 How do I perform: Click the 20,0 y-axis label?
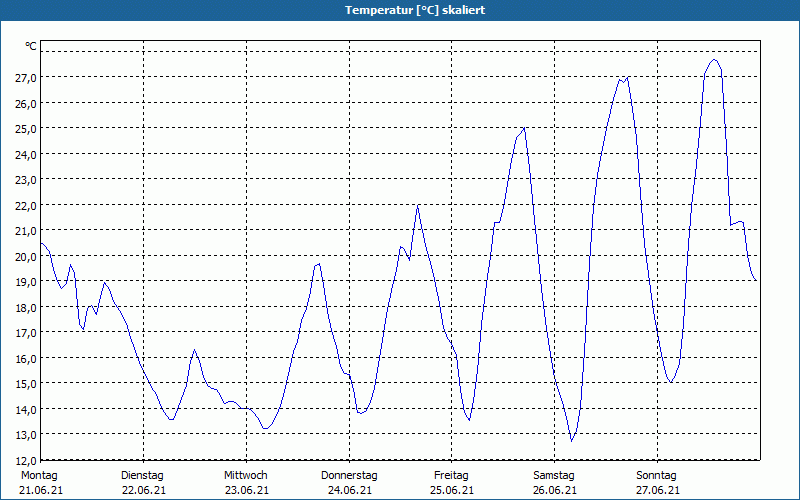coord(26,256)
